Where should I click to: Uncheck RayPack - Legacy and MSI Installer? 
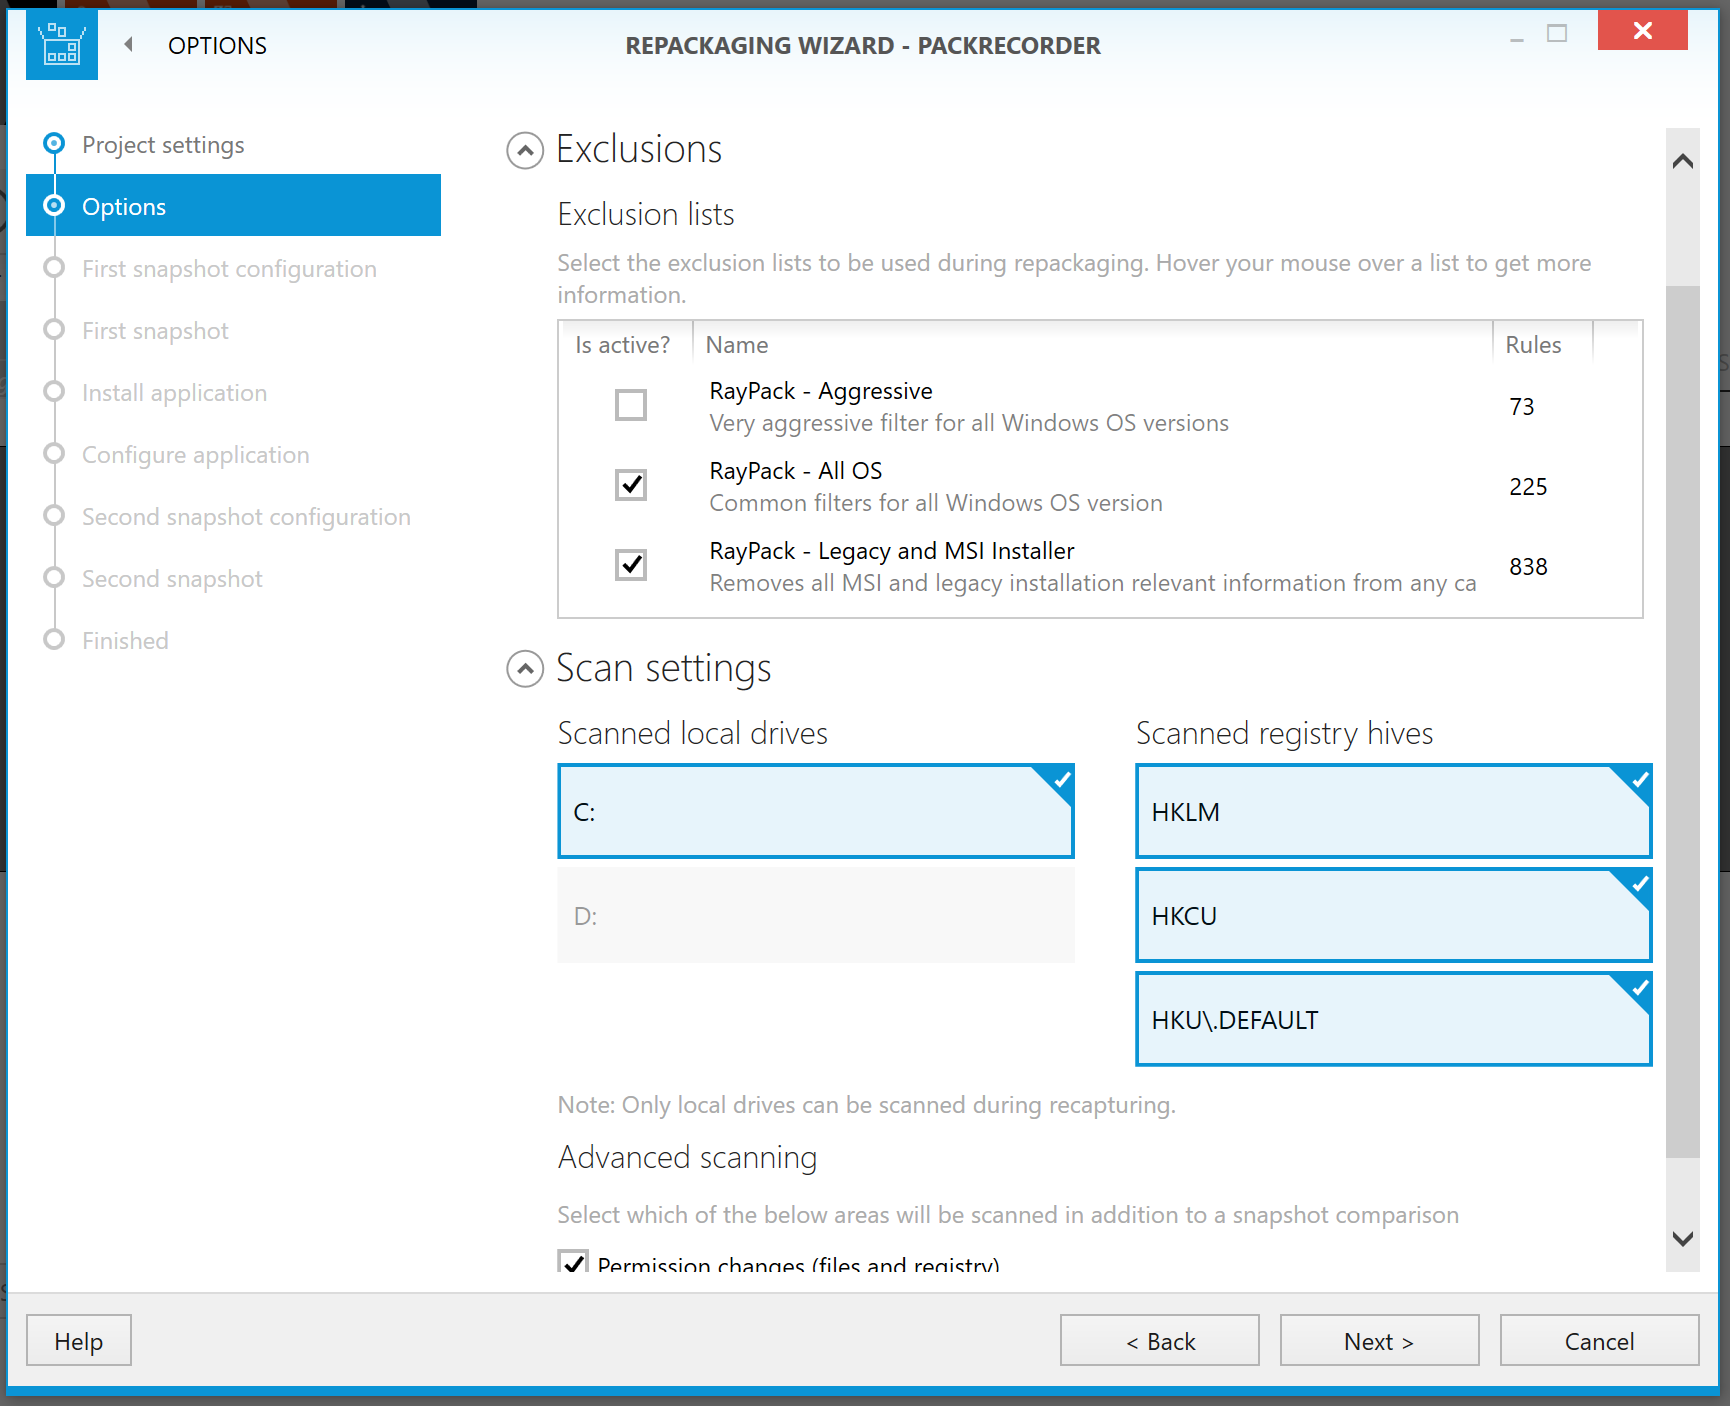tap(631, 565)
